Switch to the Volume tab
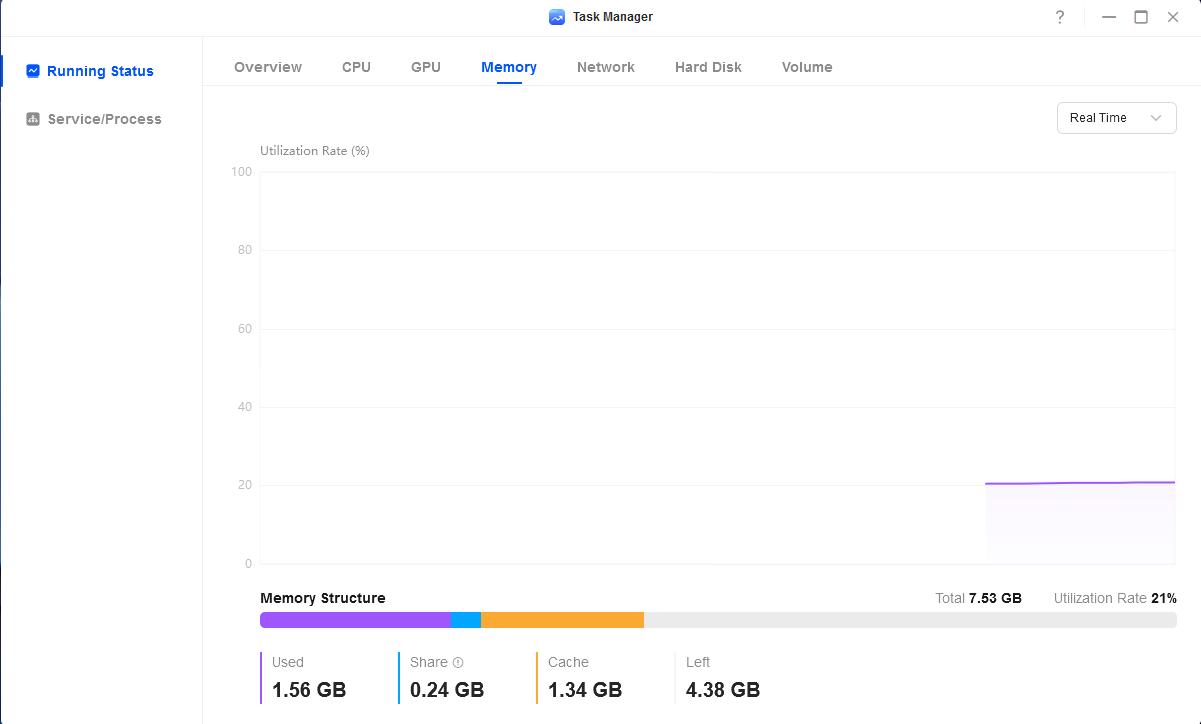The height and width of the screenshot is (724, 1201). pos(807,67)
